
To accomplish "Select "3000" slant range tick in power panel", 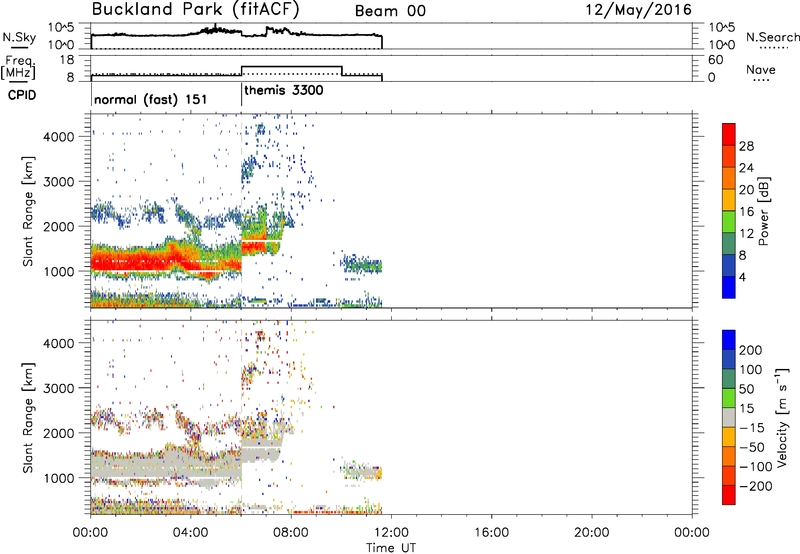I will click(x=59, y=182).
